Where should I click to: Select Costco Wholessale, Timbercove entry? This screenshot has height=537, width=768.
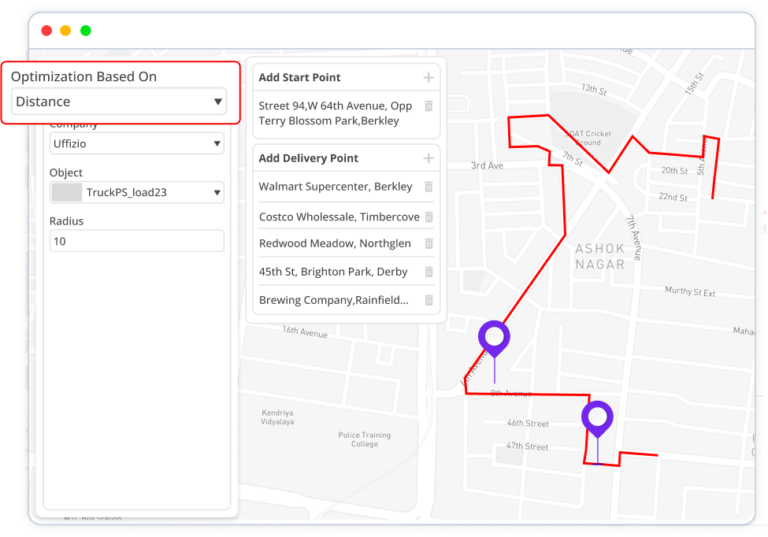339,217
